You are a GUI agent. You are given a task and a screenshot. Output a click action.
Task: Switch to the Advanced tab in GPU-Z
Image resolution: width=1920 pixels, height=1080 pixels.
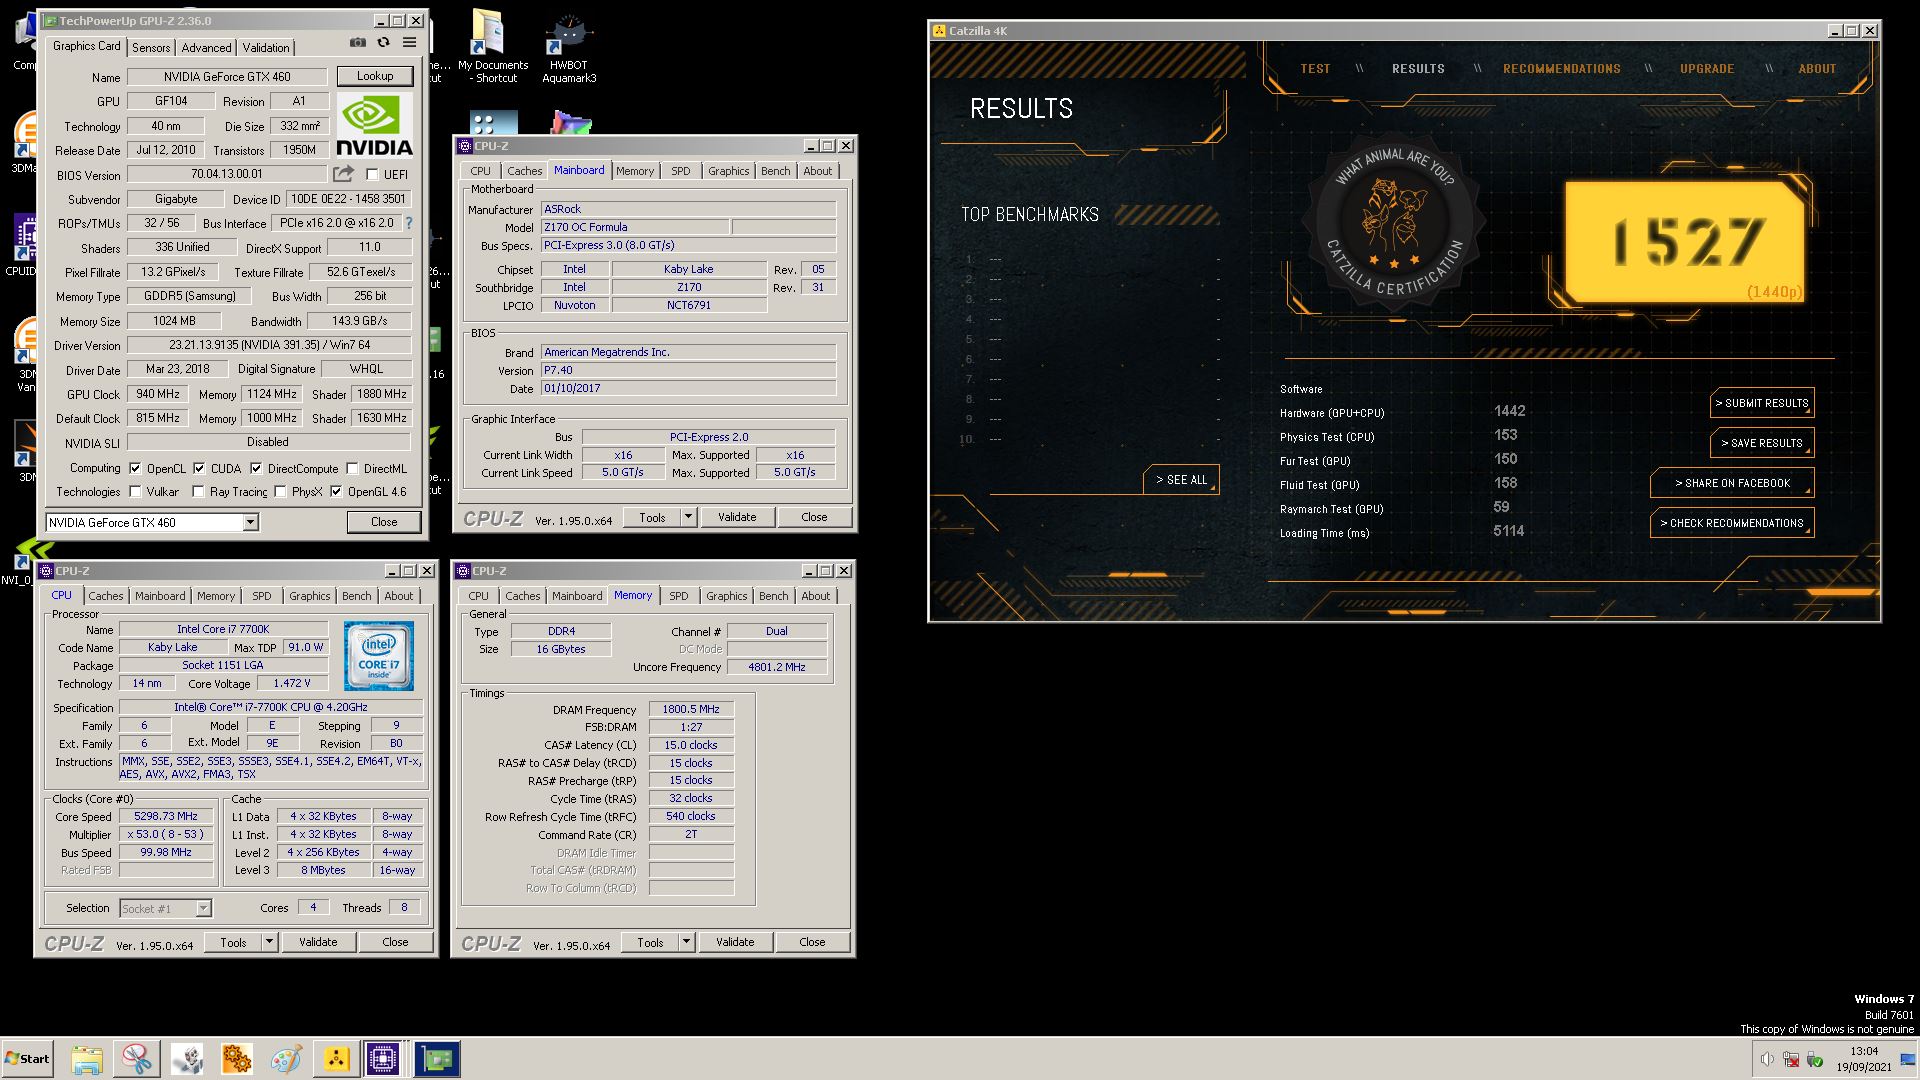click(x=206, y=48)
